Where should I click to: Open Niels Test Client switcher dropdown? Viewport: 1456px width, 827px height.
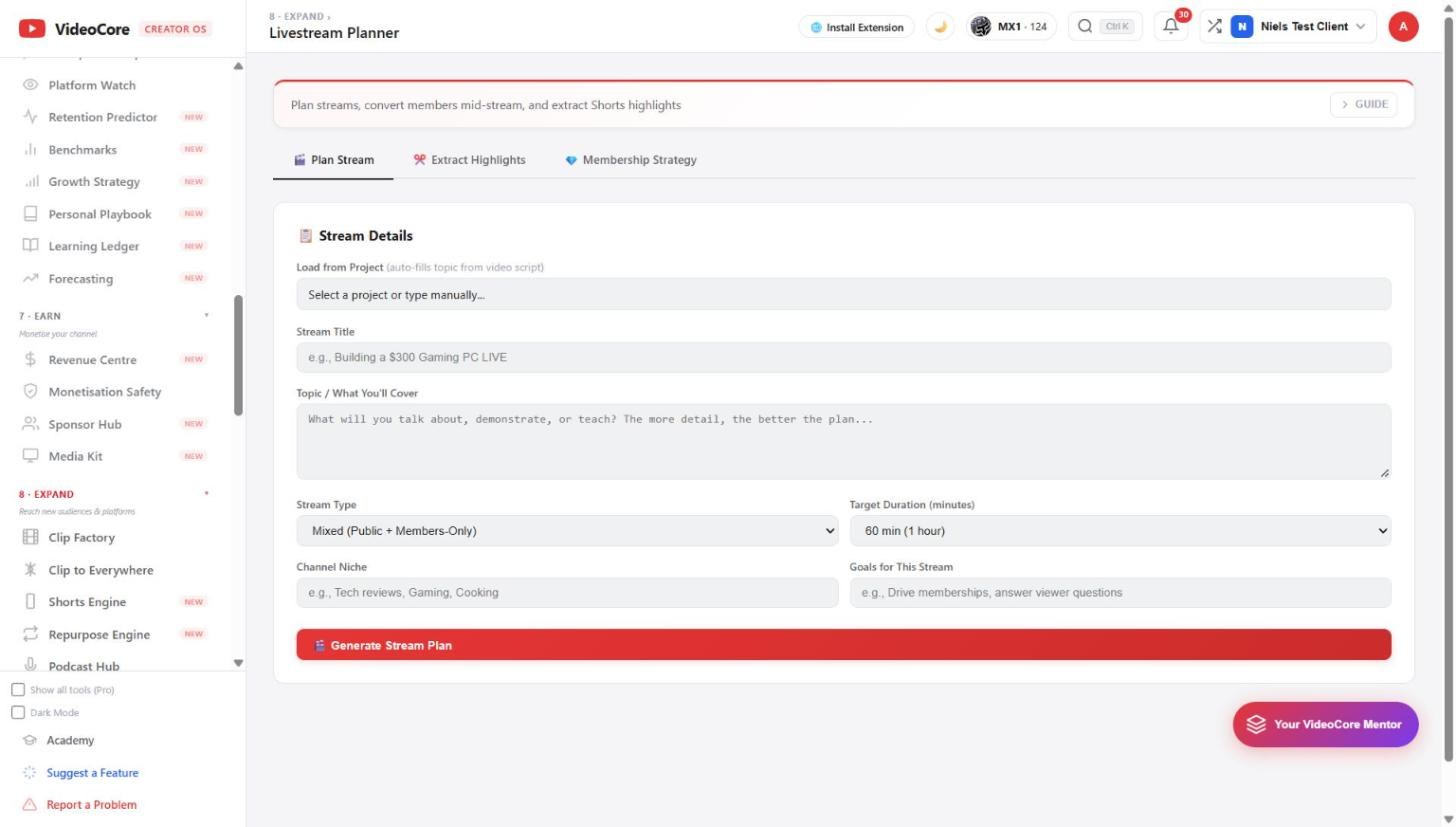pos(1298,27)
